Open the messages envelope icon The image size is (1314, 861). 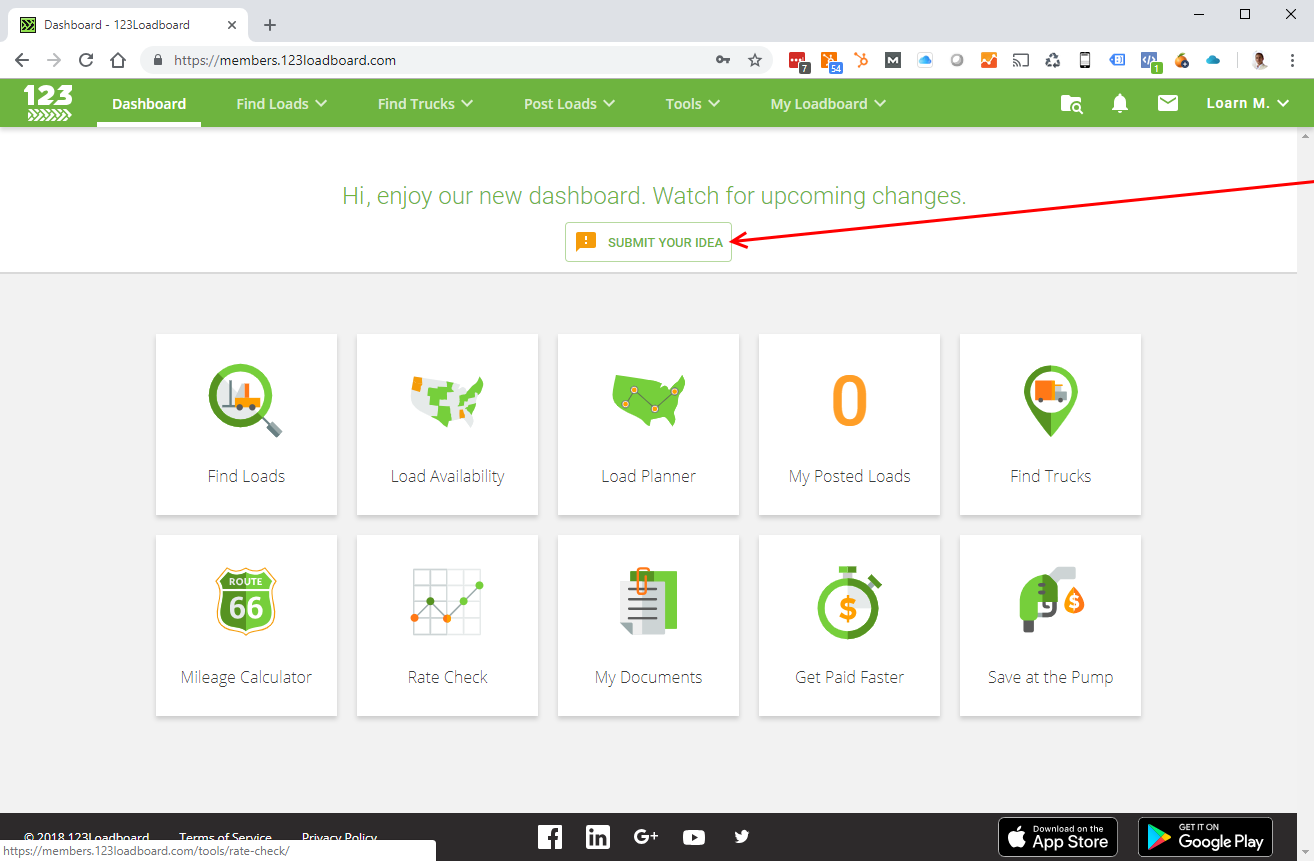tap(1168, 102)
